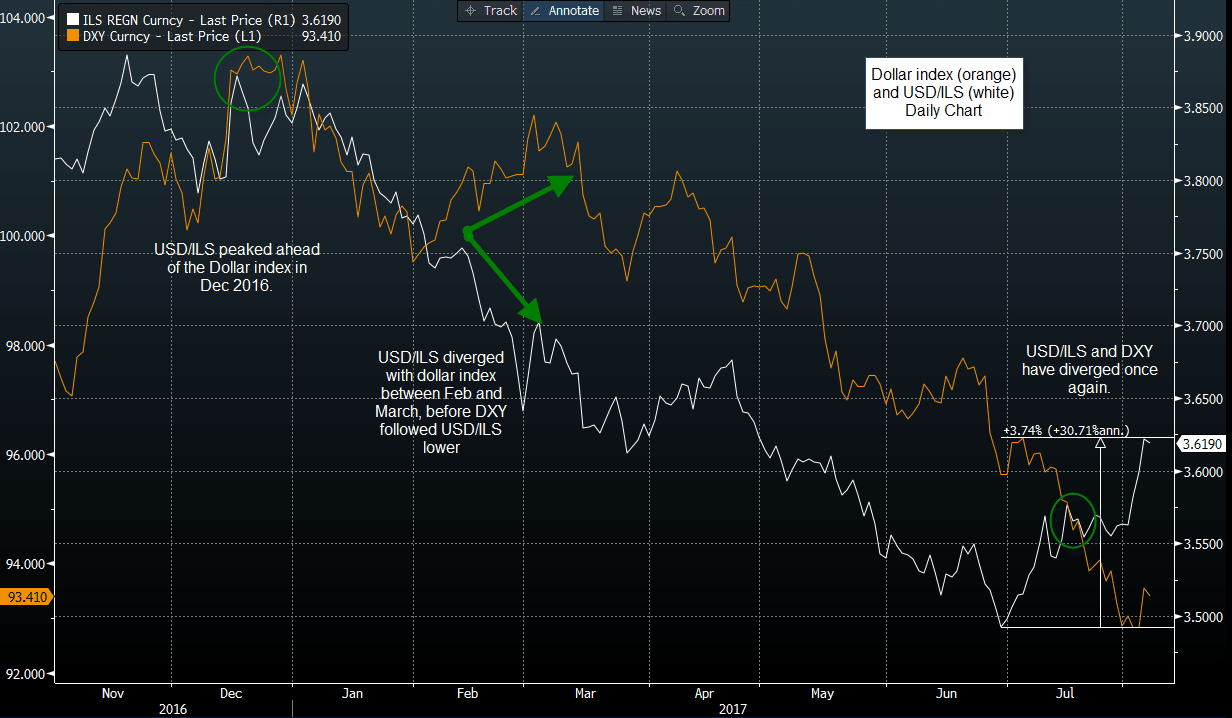The width and height of the screenshot is (1232, 718).
Task: Select the Annotate pencil tool
Action: pyautogui.click(x=564, y=10)
